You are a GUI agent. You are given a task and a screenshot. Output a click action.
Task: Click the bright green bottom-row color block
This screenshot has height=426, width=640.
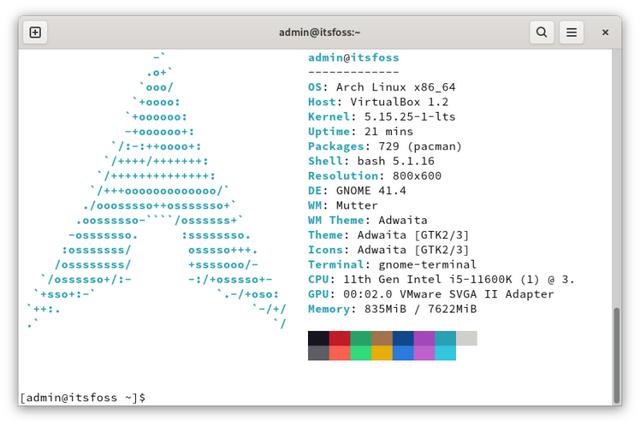click(x=361, y=353)
